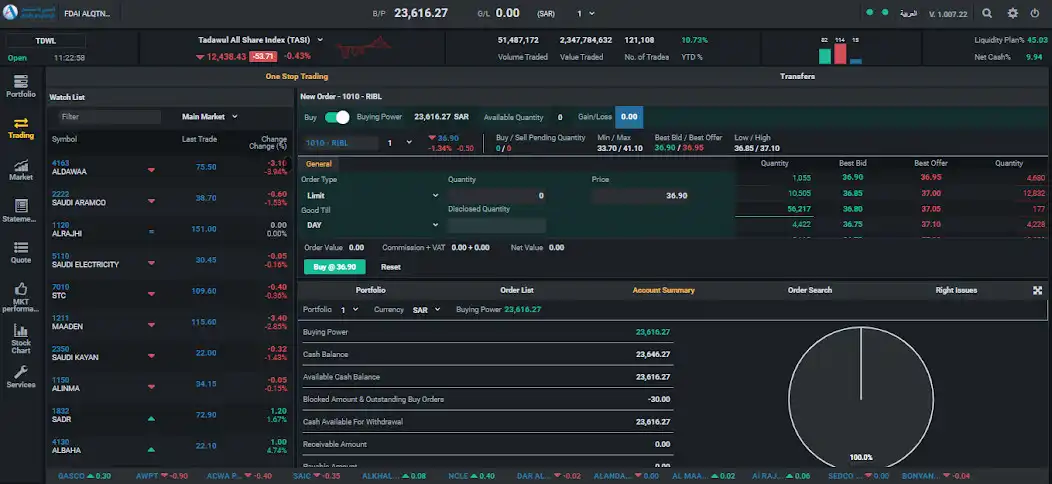This screenshot has width=1052, height=484.
Task: Click best offer price 37.00 in depth
Action: (x=929, y=193)
